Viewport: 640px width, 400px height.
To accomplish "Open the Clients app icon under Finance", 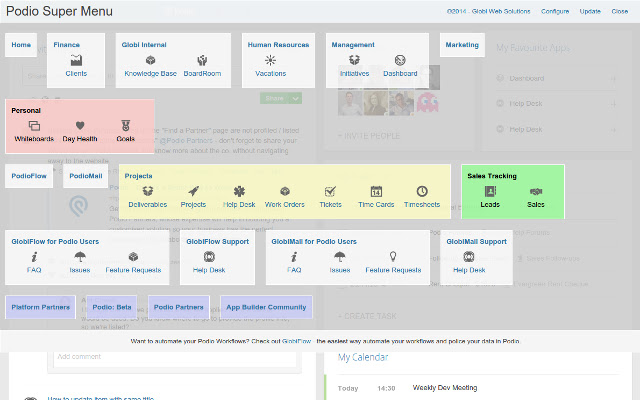I will click(x=76, y=60).
